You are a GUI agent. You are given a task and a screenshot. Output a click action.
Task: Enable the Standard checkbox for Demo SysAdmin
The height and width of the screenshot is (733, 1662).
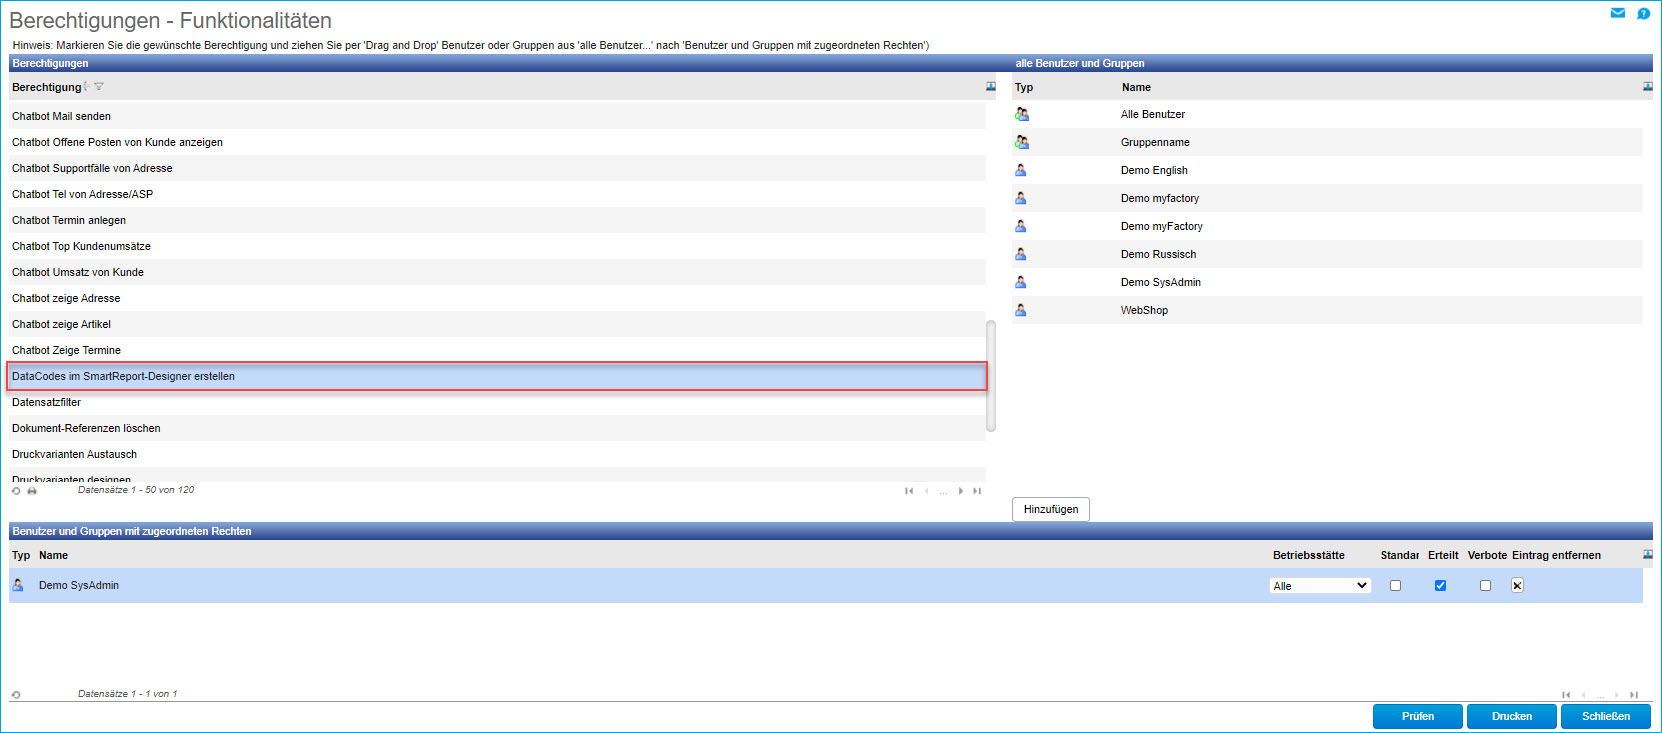tap(1395, 586)
